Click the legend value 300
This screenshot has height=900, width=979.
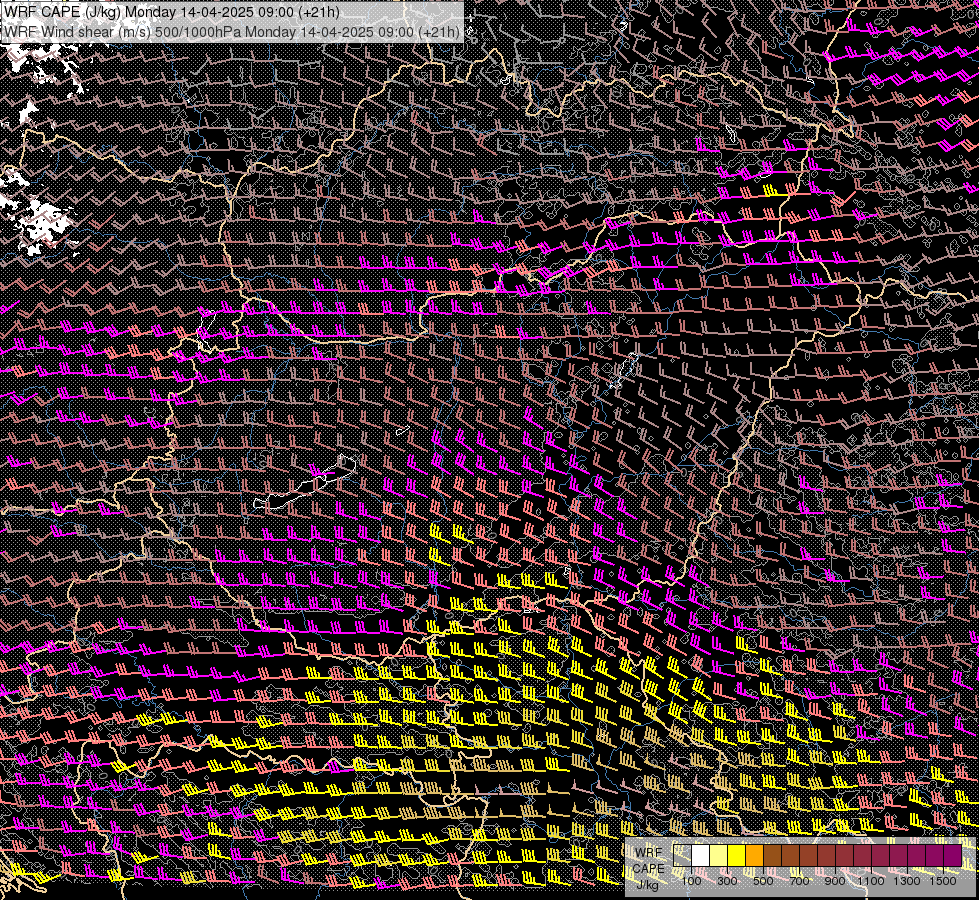pos(727,881)
